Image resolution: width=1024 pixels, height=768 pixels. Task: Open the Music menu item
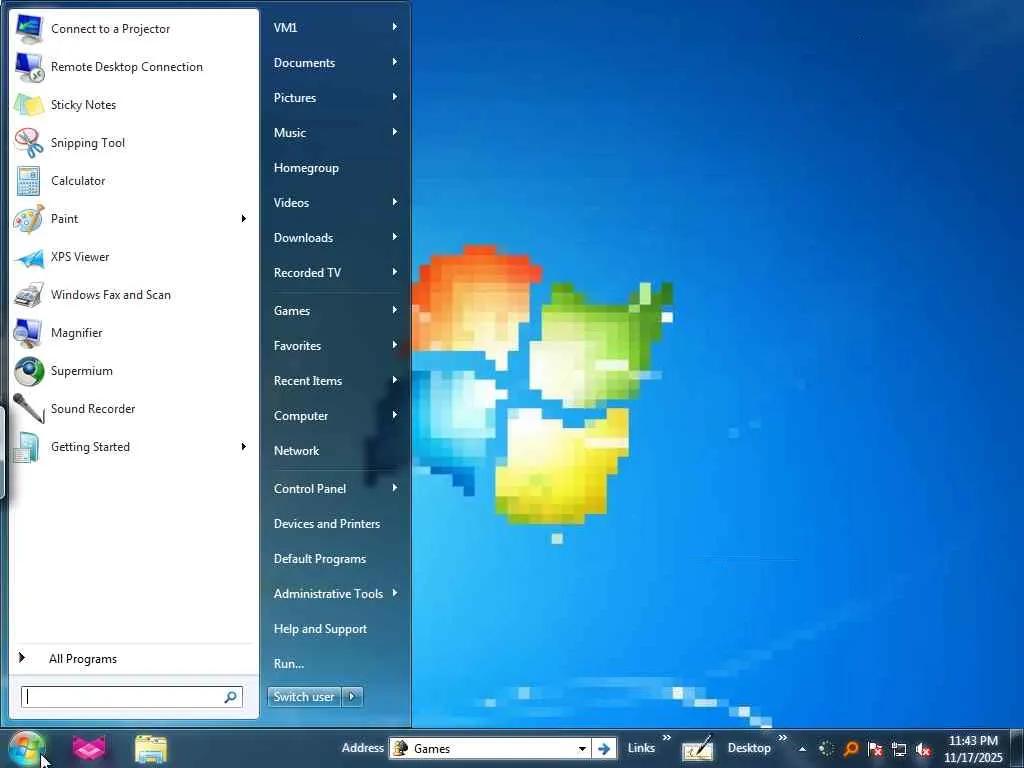click(x=336, y=133)
